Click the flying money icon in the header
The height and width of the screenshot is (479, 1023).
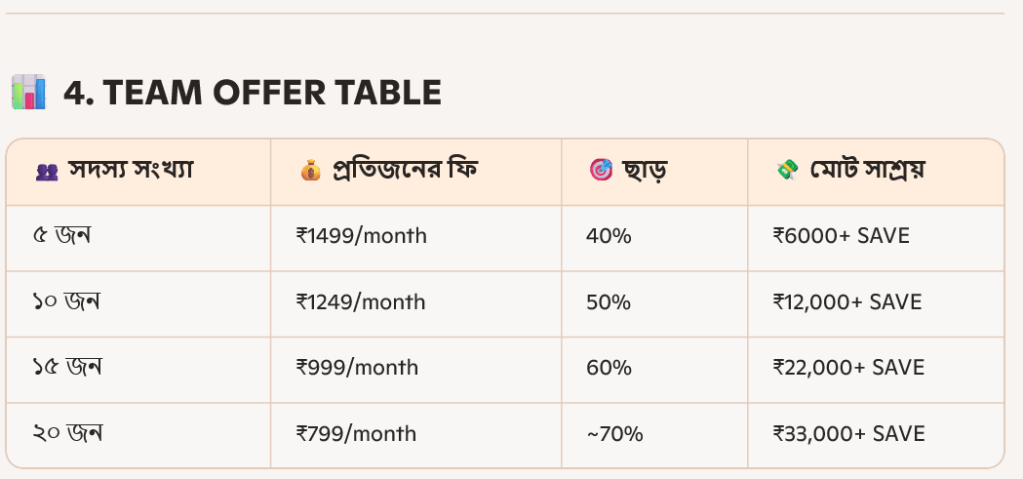click(x=787, y=171)
